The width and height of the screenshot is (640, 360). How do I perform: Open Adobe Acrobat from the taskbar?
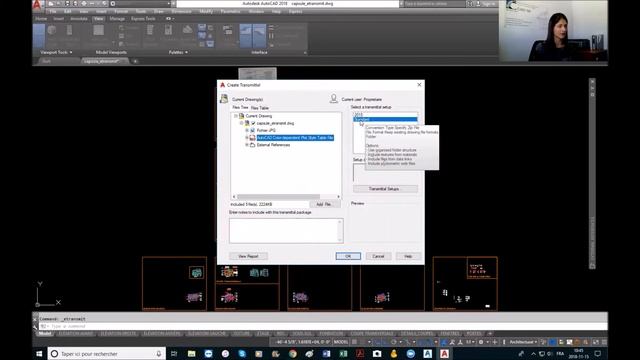click(x=360, y=353)
